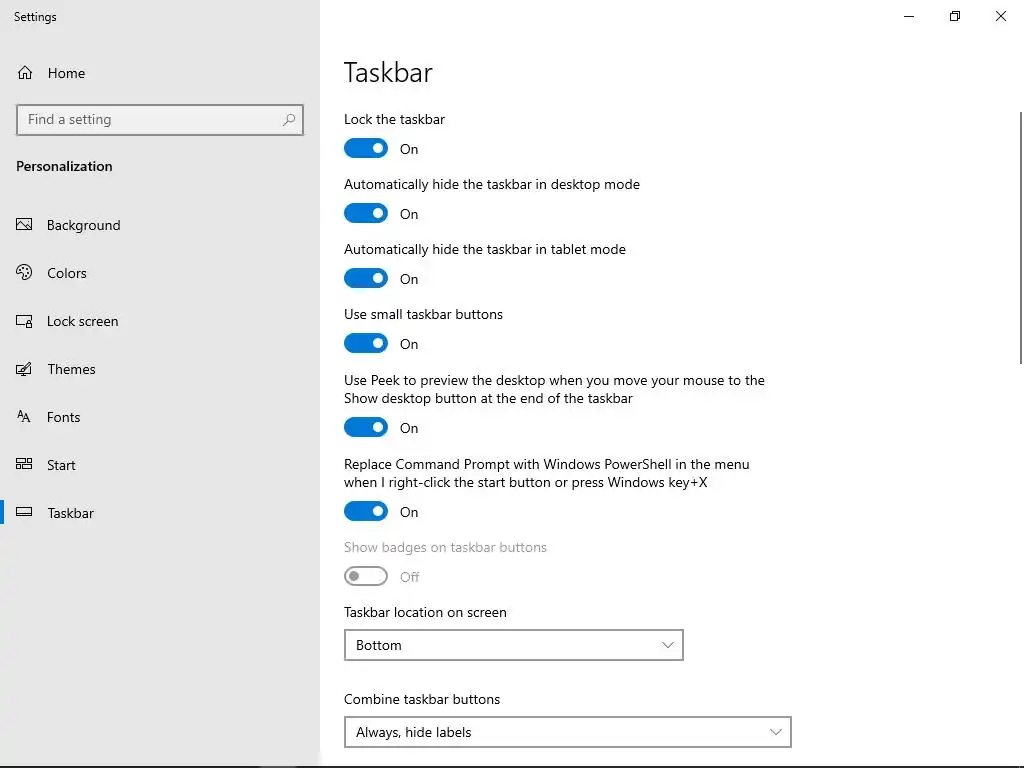This screenshot has width=1024, height=768.
Task: Go to Lock screen settings
Action: coord(82,321)
